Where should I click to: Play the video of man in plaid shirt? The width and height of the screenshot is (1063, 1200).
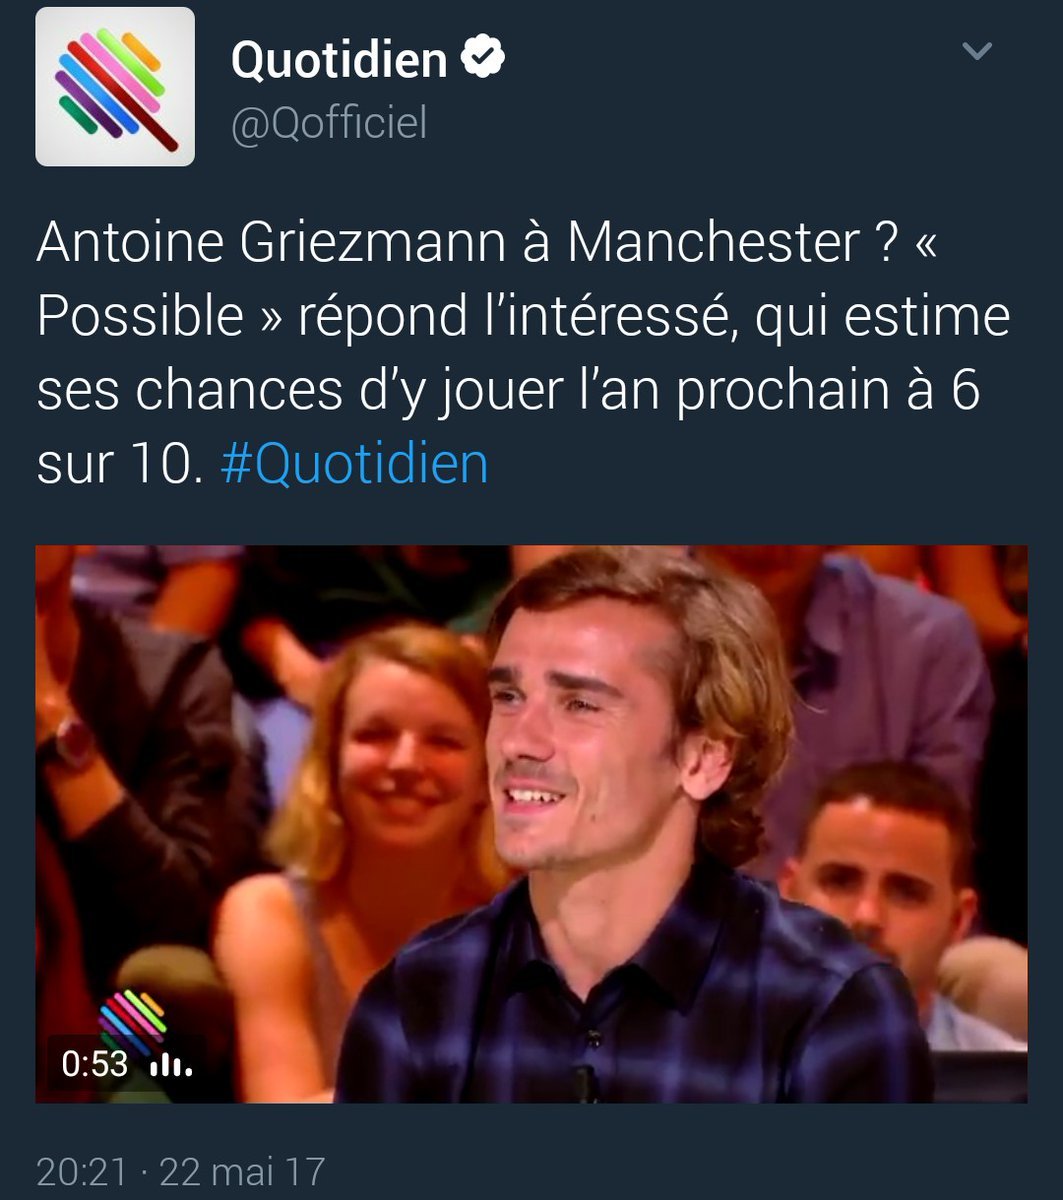(531, 824)
